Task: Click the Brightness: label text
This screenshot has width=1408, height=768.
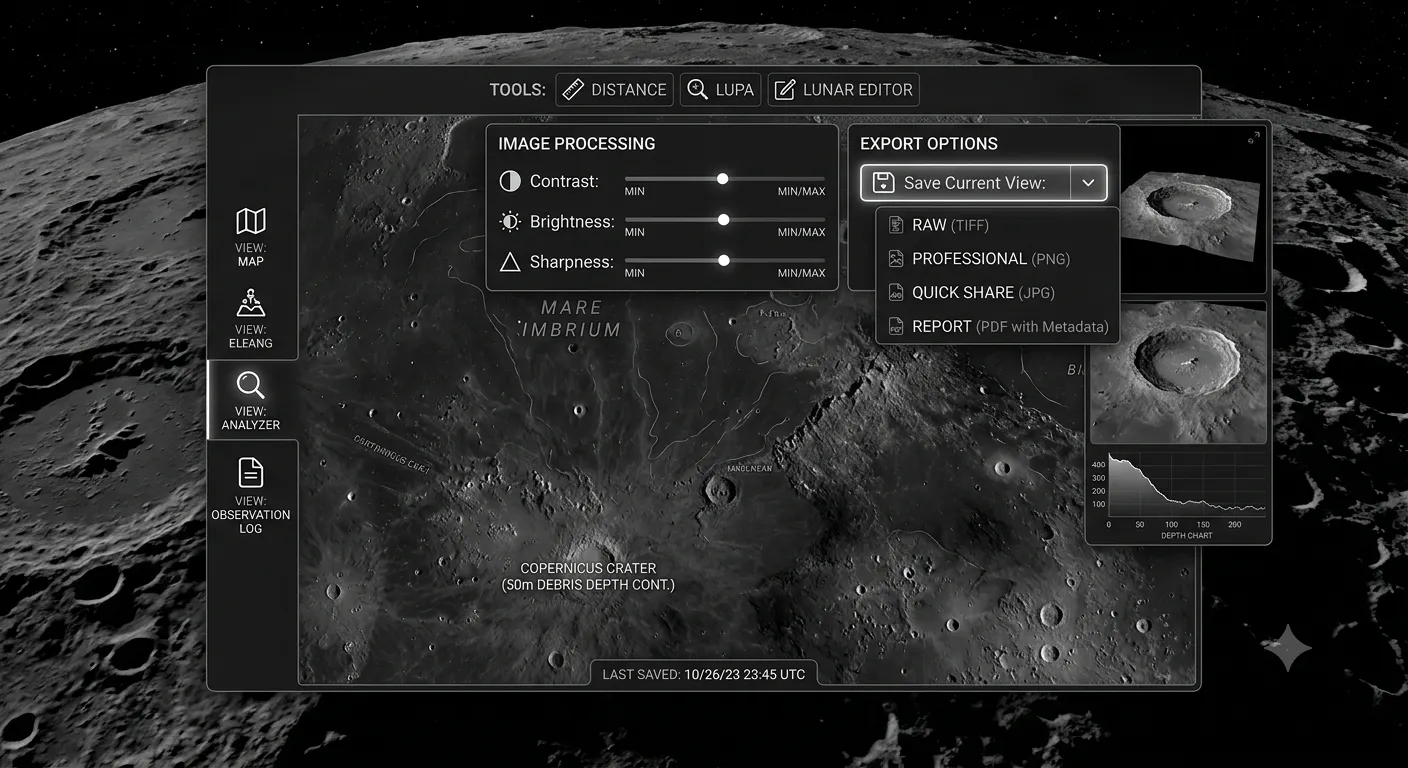Action: pos(572,221)
